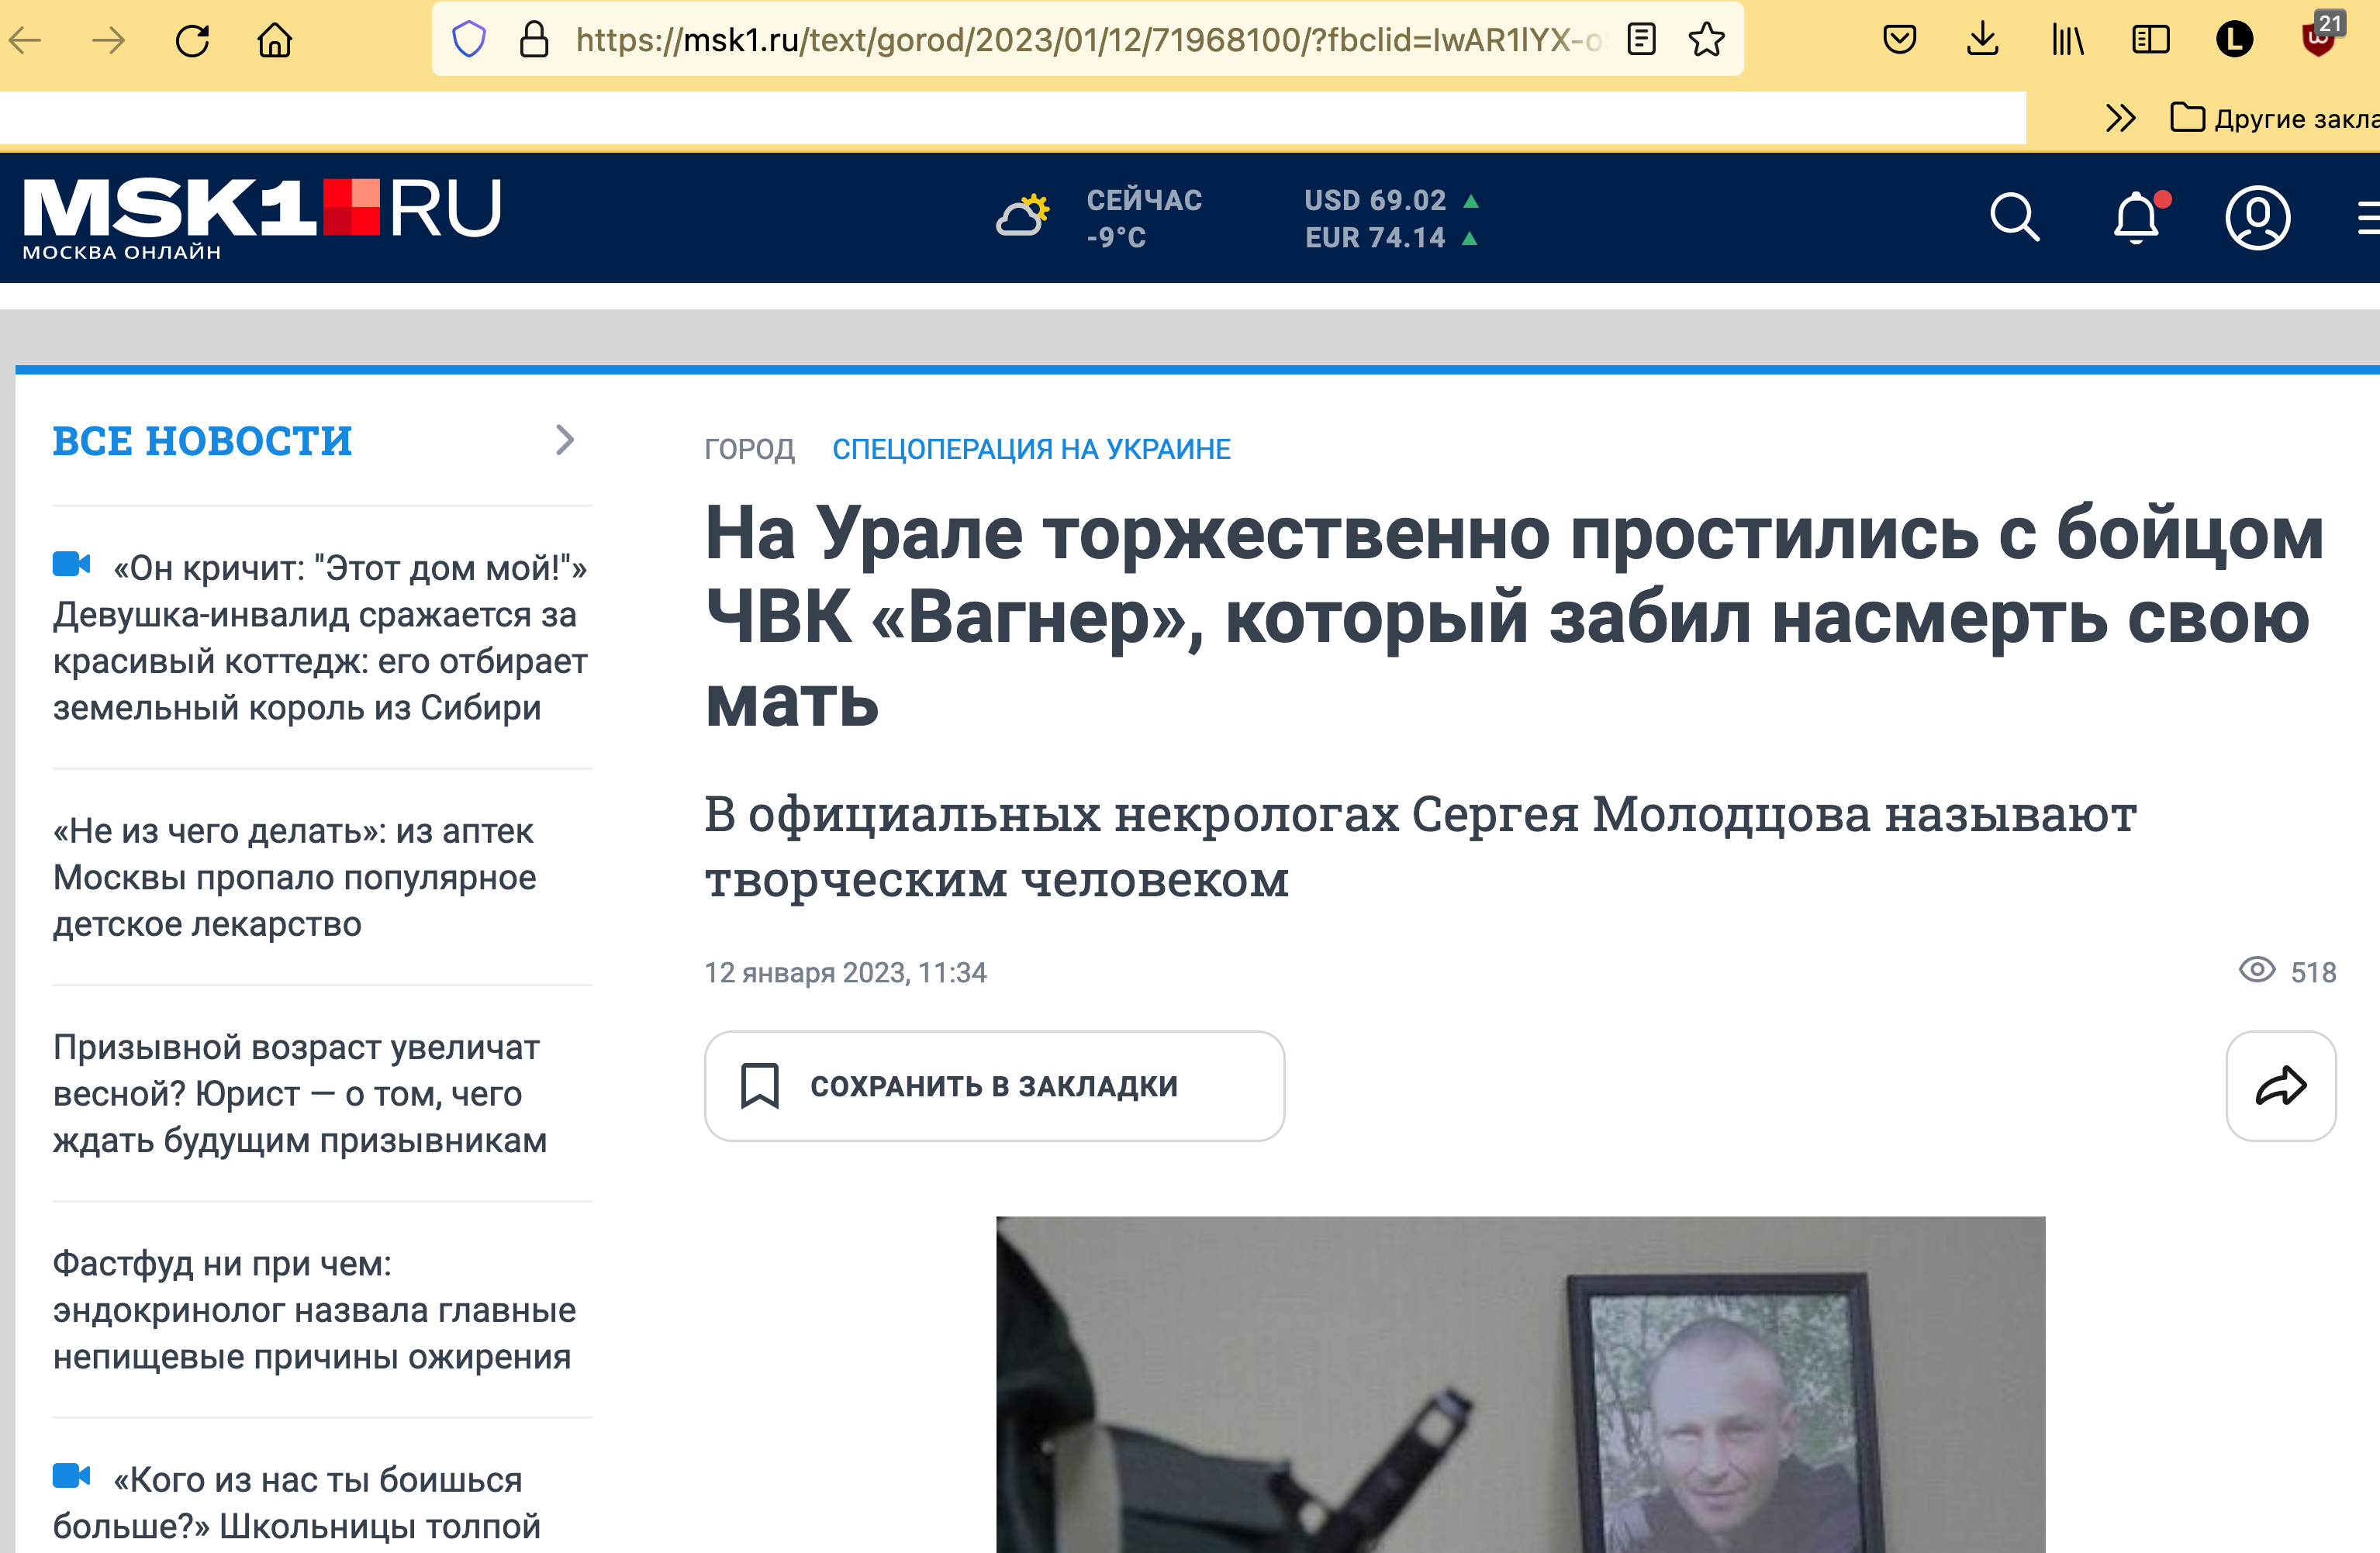Open the MSK1.RU homepage logo

tap(262, 218)
